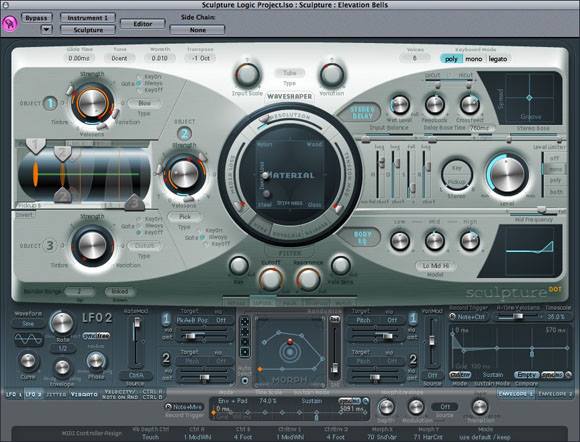Open the Lo Mid Hi model menu
This screenshot has width=580, height=442.
click(x=436, y=266)
